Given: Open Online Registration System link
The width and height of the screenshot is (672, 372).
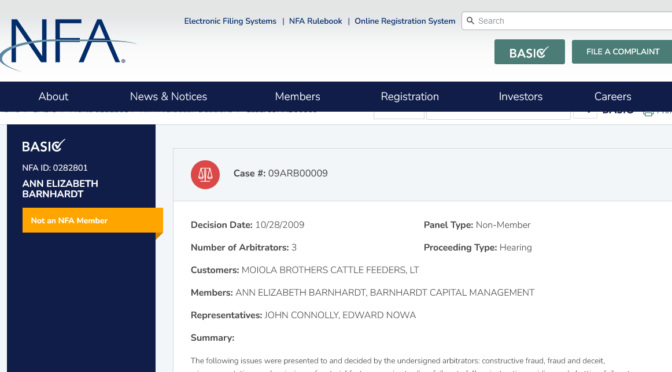Looking at the screenshot, I should tap(405, 21).
